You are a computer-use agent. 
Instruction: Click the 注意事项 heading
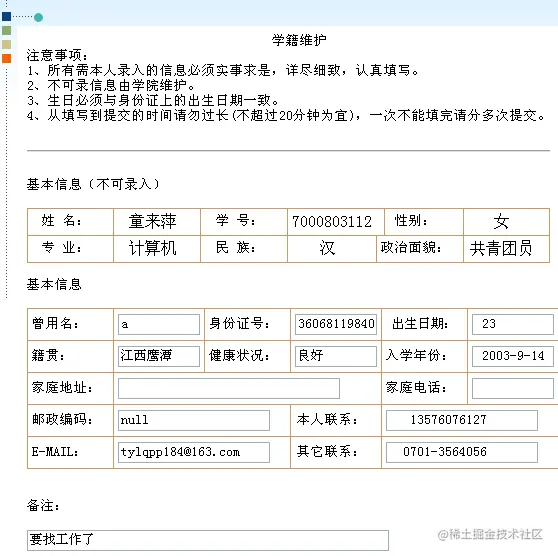[x=57, y=56]
